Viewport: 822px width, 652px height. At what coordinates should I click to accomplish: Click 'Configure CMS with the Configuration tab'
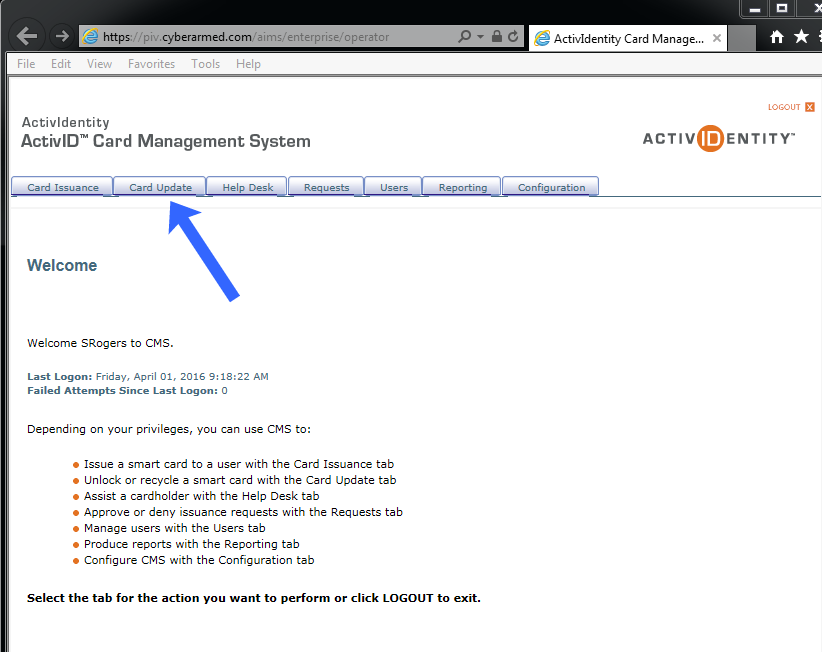pos(199,560)
